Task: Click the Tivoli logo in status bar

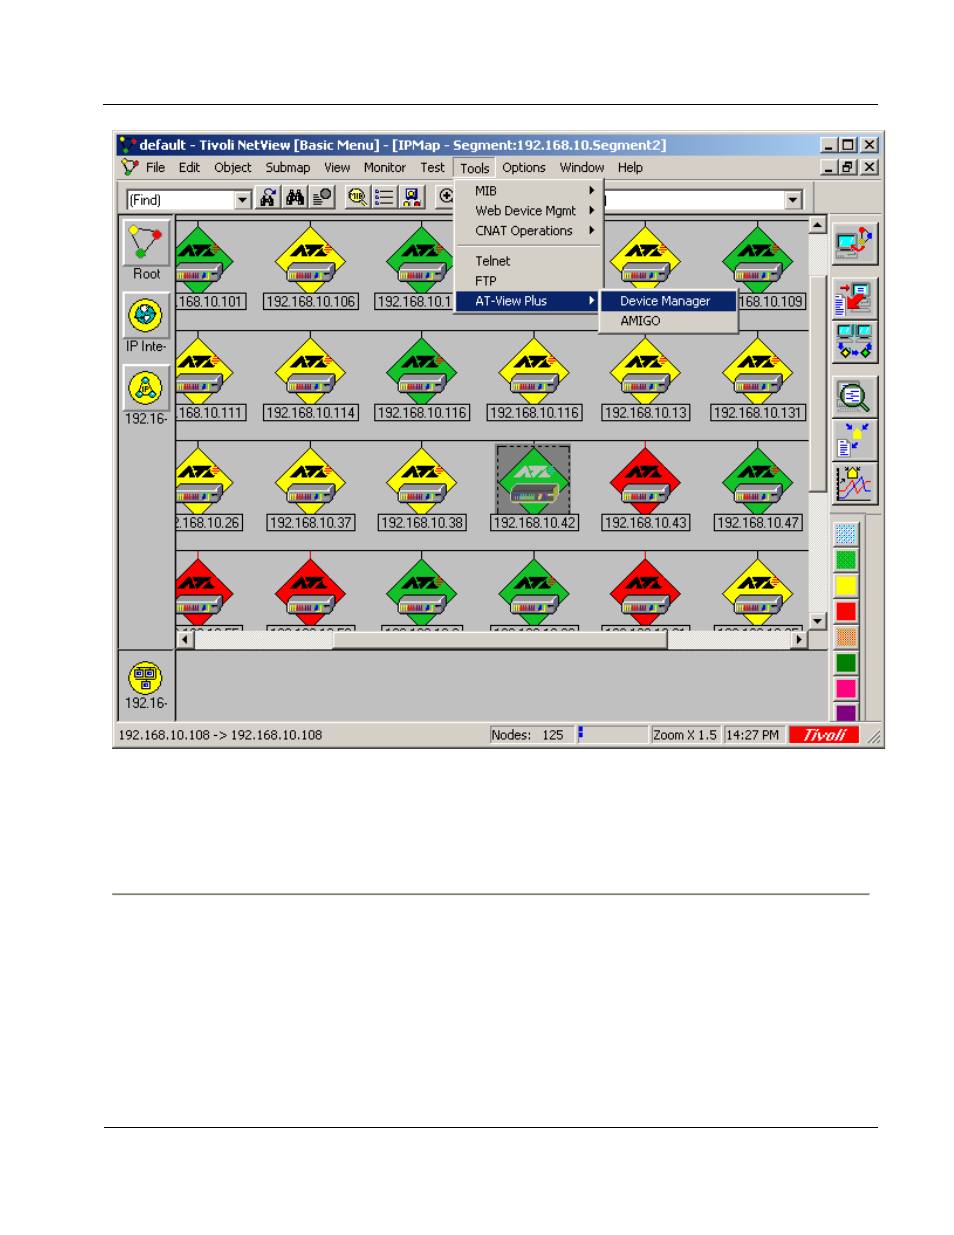Action: pyautogui.click(x=824, y=735)
